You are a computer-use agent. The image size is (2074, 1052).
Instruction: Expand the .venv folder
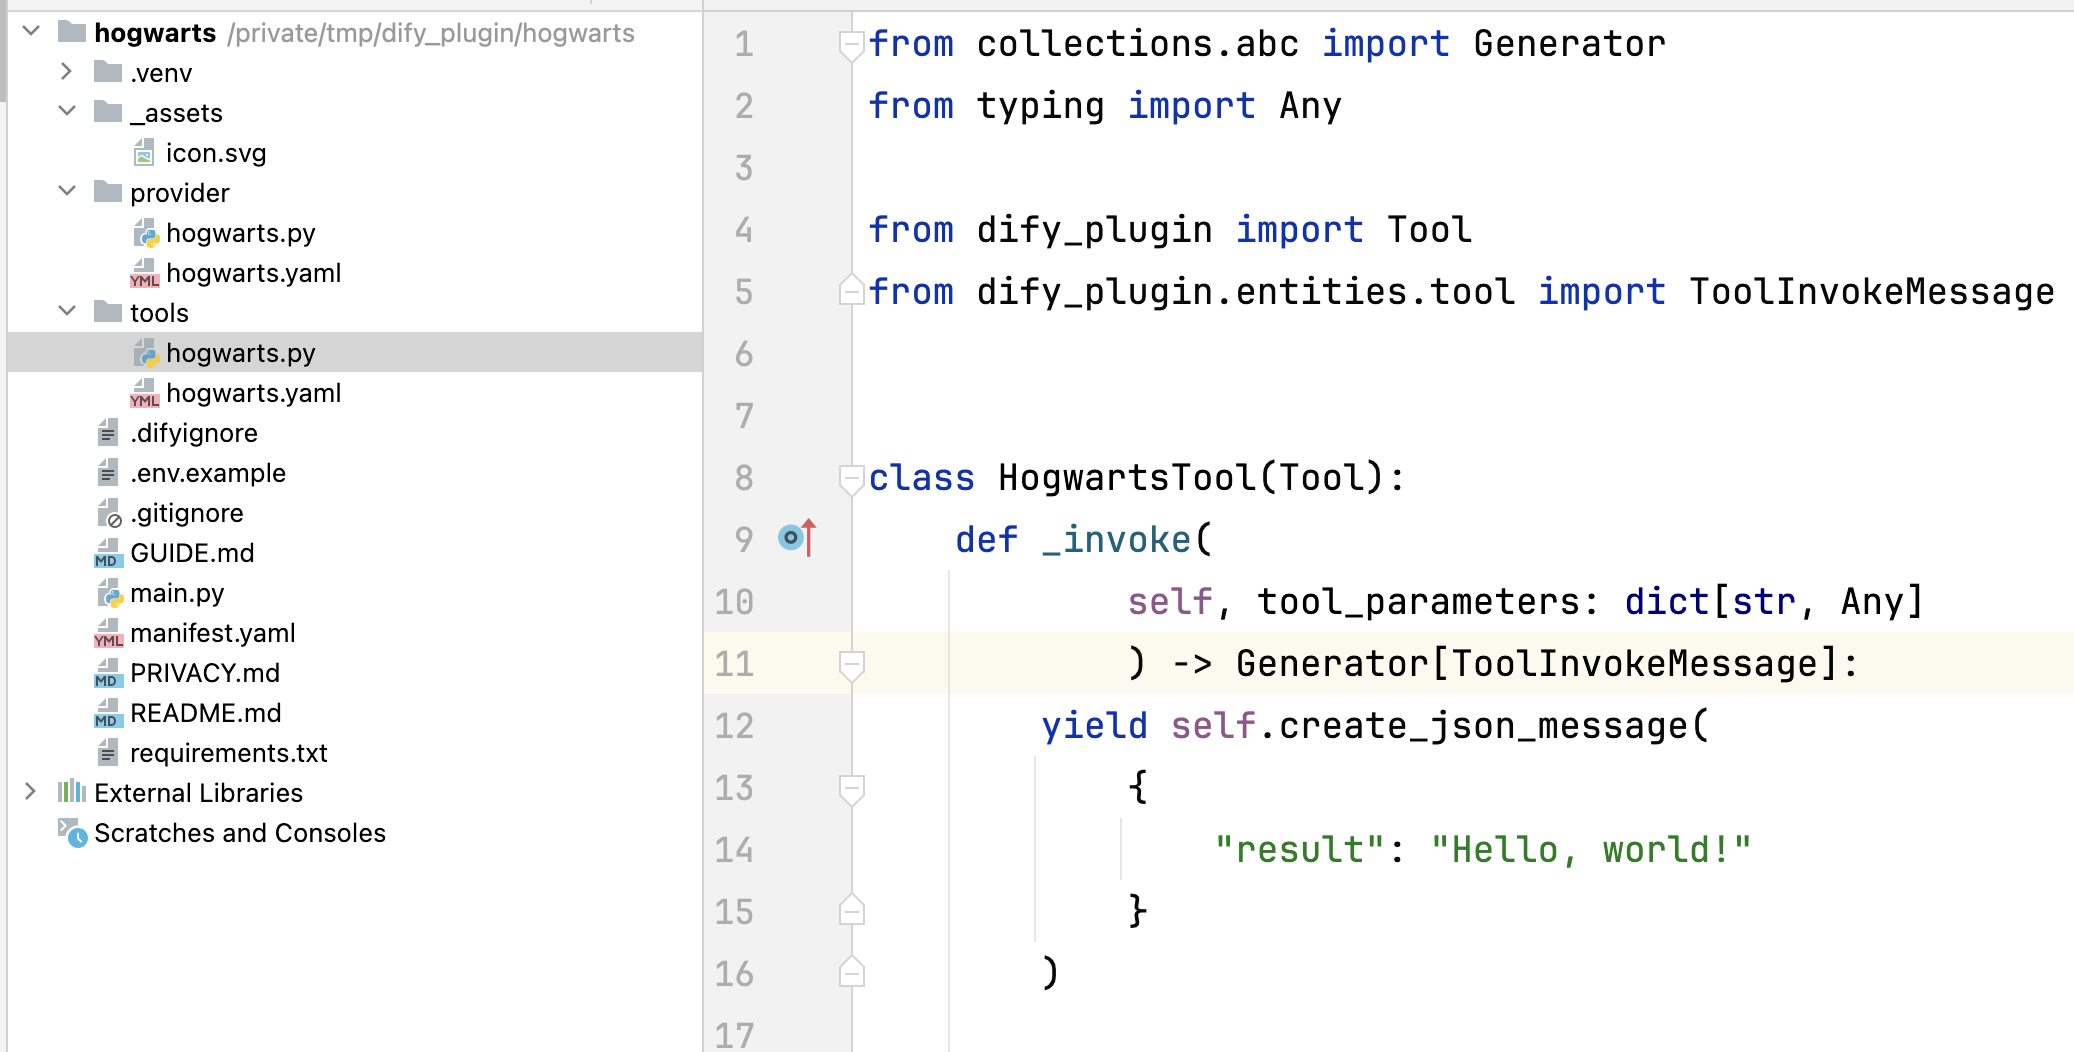coord(67,72)
